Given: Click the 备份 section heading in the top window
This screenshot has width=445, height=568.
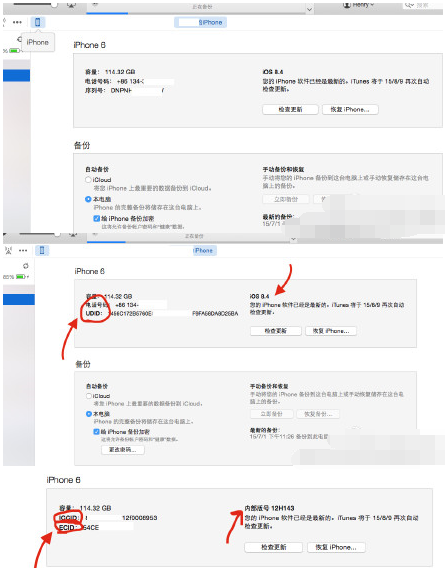Looking at the screenshot, I should coord(82,146).
